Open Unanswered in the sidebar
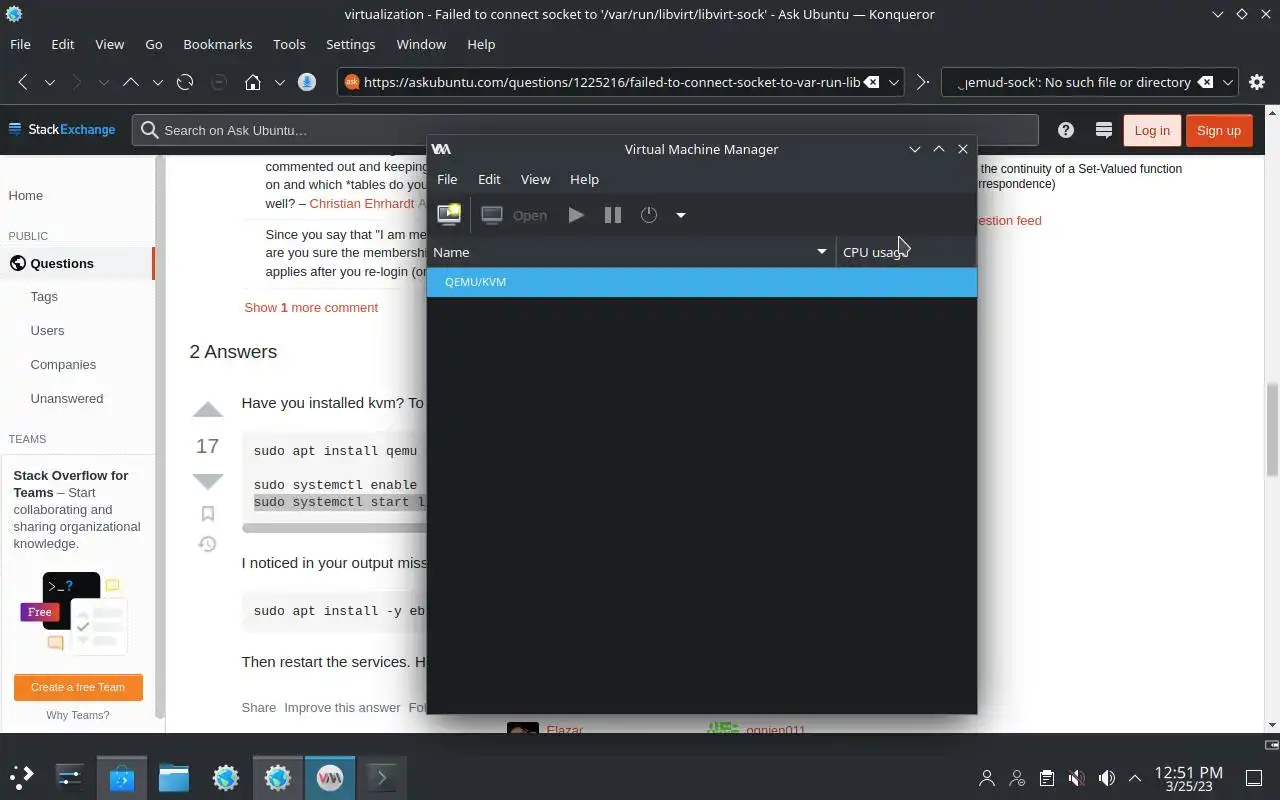This screenshot has height=800, width=1280. tap(67, 398)
